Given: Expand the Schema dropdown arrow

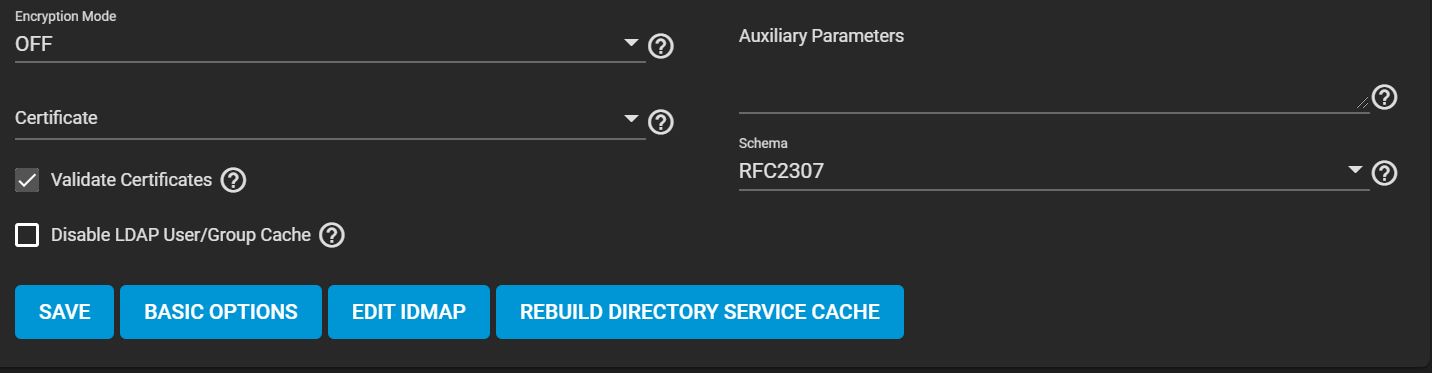Looking at the screenshot, I should tap(1355, 170).
